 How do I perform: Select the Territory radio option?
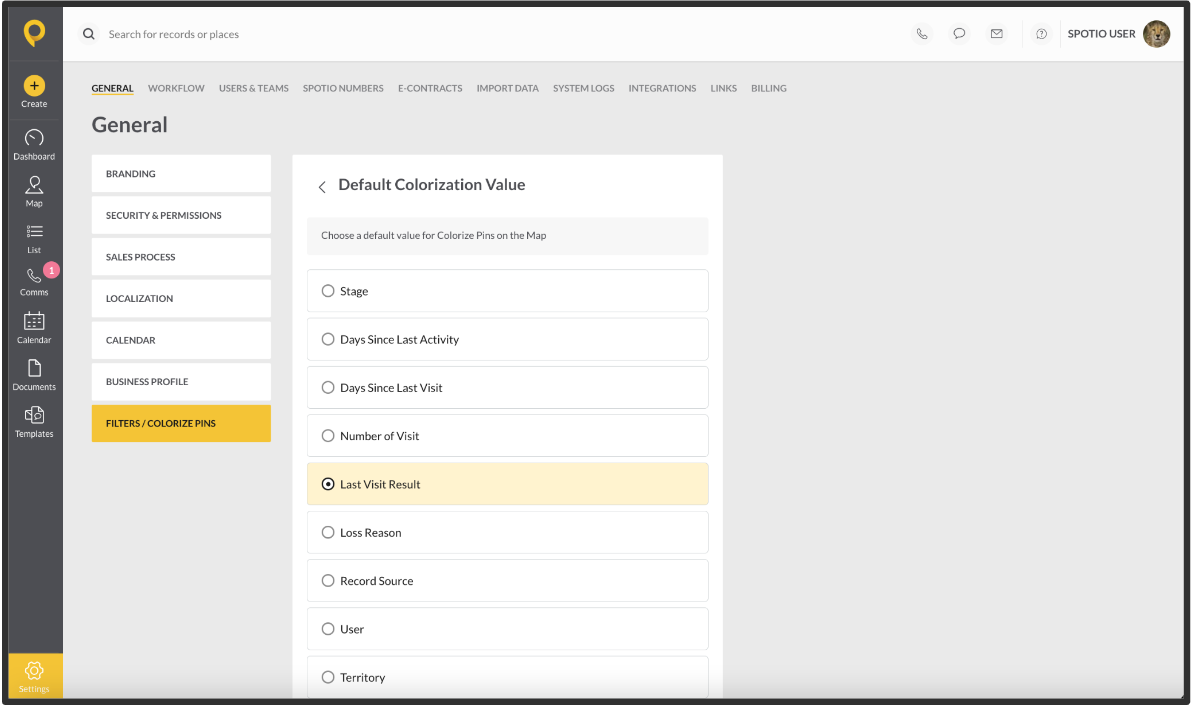tap(508, 677)
